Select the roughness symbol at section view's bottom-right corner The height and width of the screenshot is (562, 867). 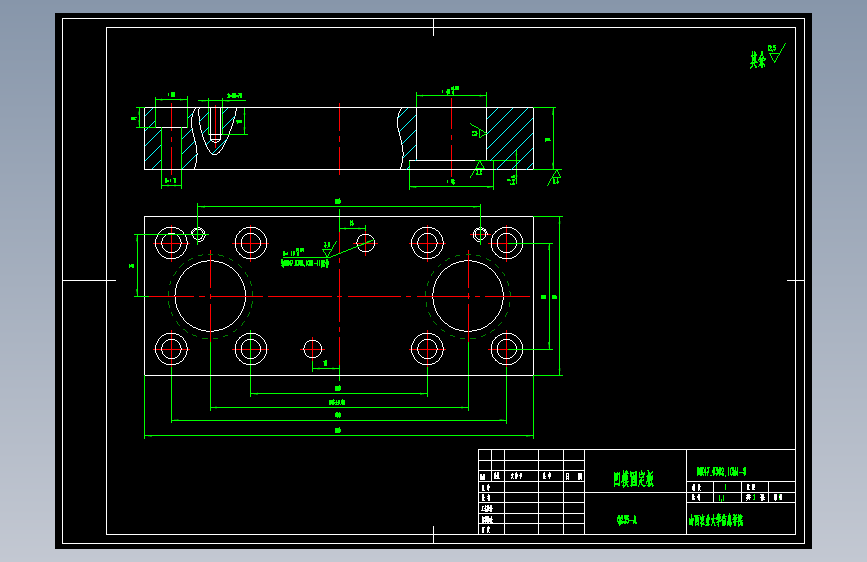pyautogui.click(x=555, y=178)
